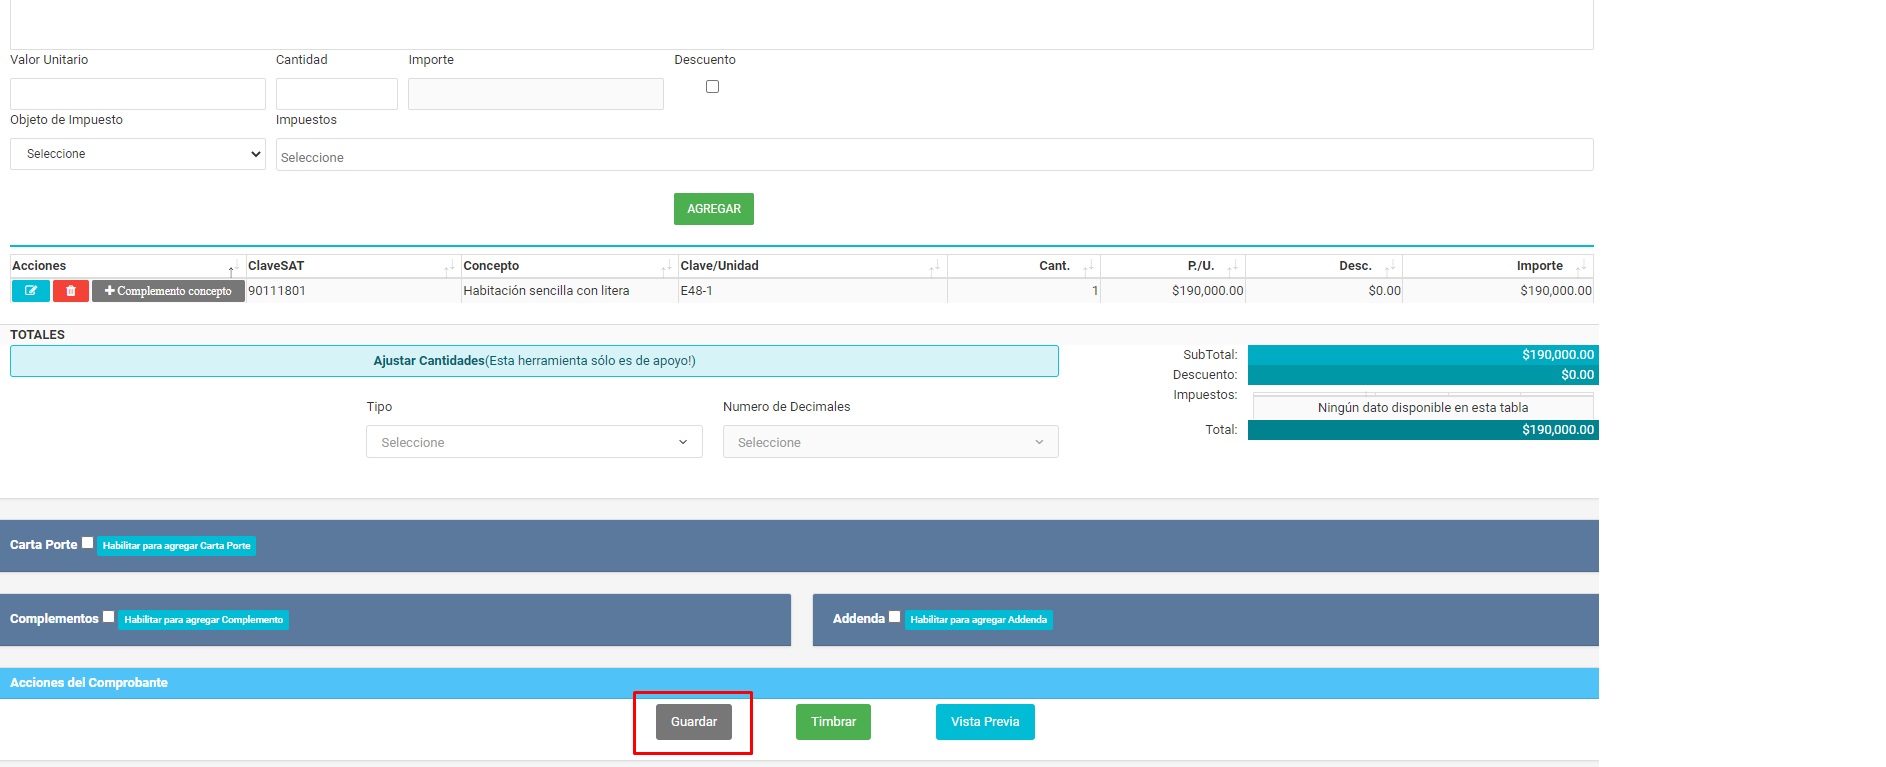Toggle the Descuento checkbox
This screenshot has width=1886, height=767.
[x=712, y=87]
